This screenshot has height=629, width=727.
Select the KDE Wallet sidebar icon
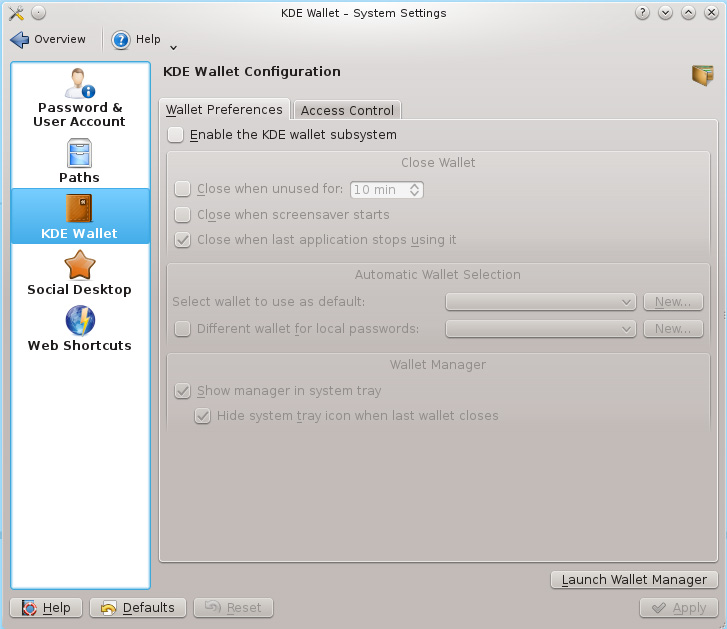(79, 208)
